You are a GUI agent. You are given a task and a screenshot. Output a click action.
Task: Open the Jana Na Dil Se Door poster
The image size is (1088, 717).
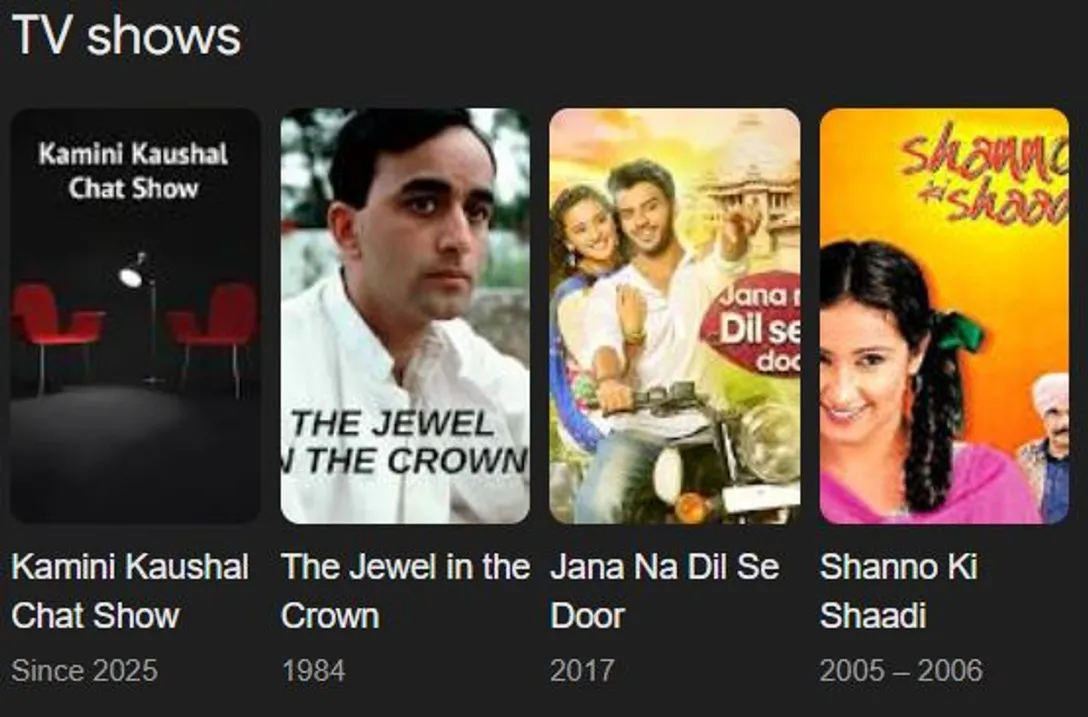674,316
